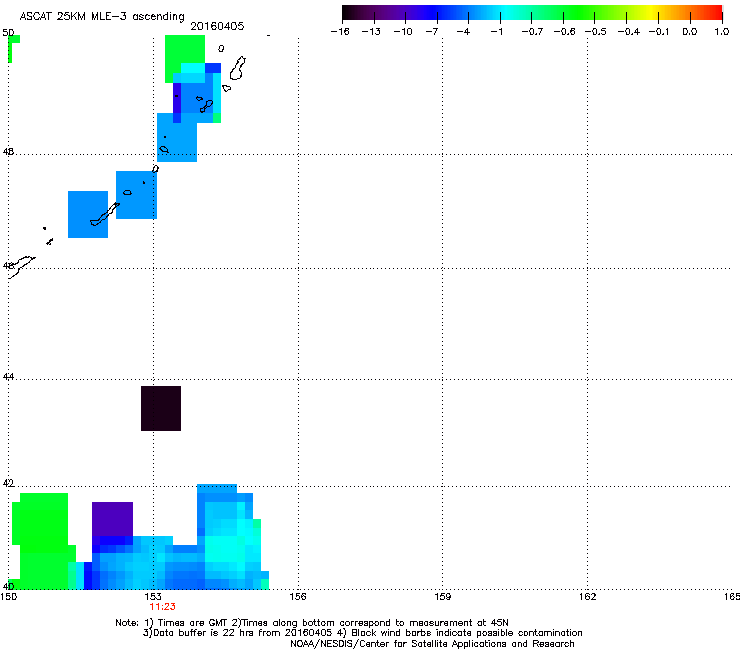Viewport: 740px width, 650px height.
Task: Click the date label '20160405'
Action: (x=217, y=26)
